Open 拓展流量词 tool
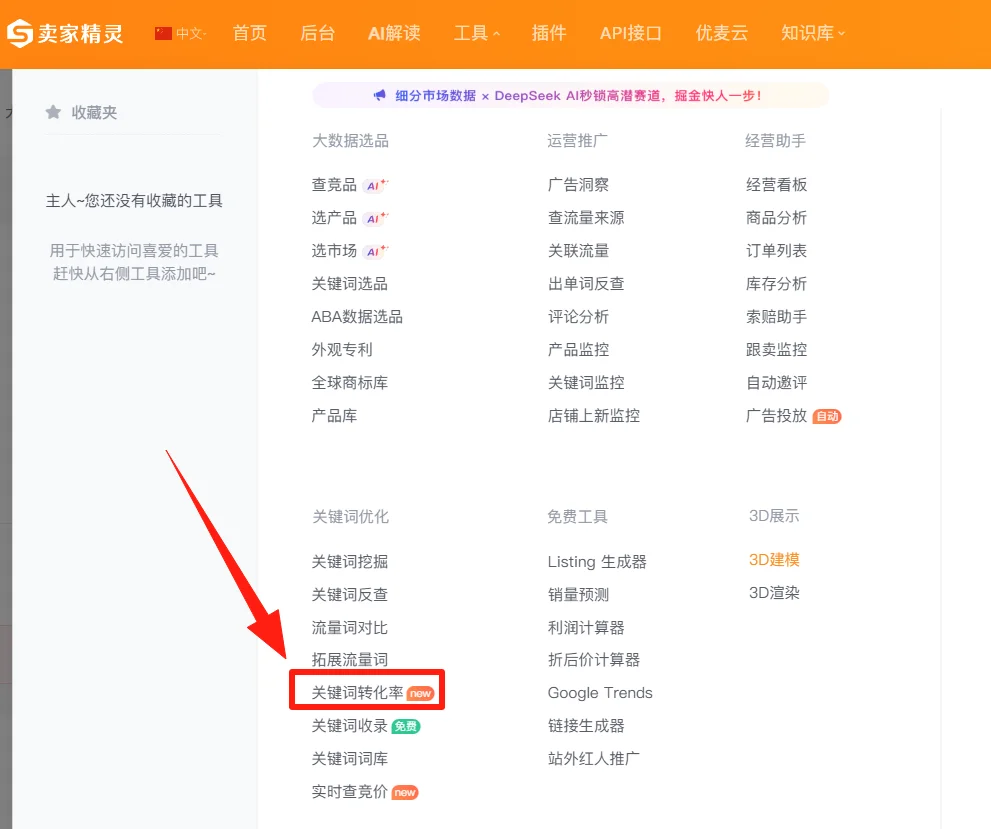Image resolution: width=991 pixels, height=829 pixels. pyautogui.click(x=350, y=659)
